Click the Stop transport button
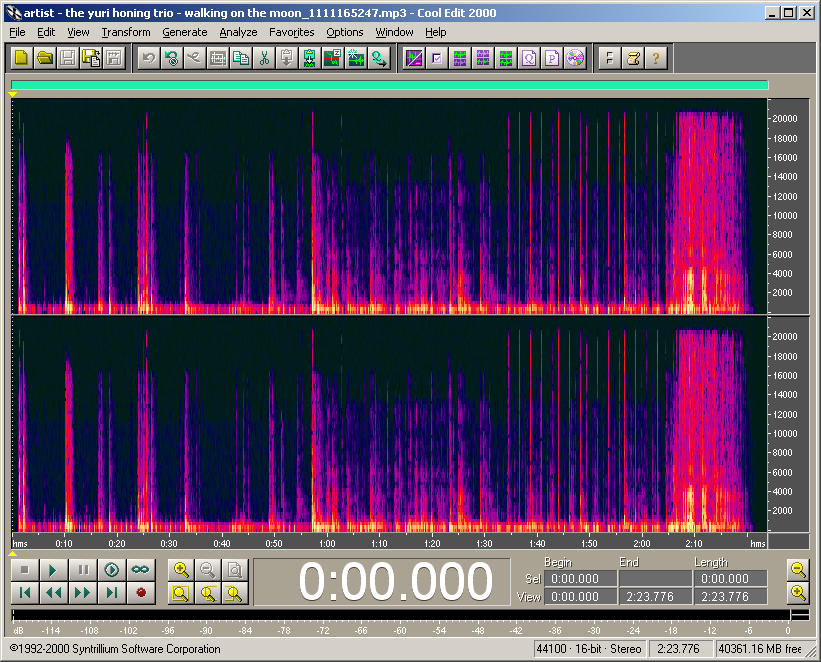 click(x=25, y=569)
